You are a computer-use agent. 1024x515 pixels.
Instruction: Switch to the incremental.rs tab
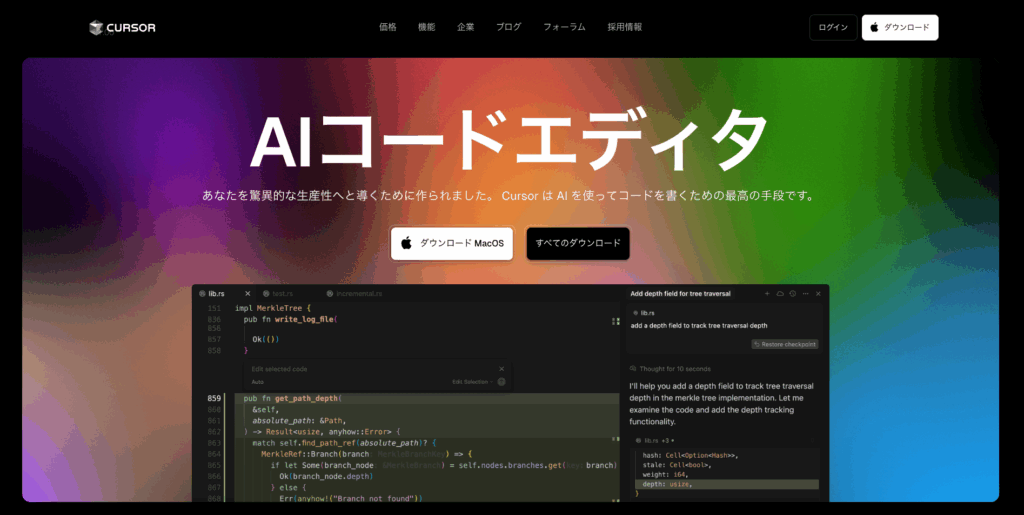355,294
